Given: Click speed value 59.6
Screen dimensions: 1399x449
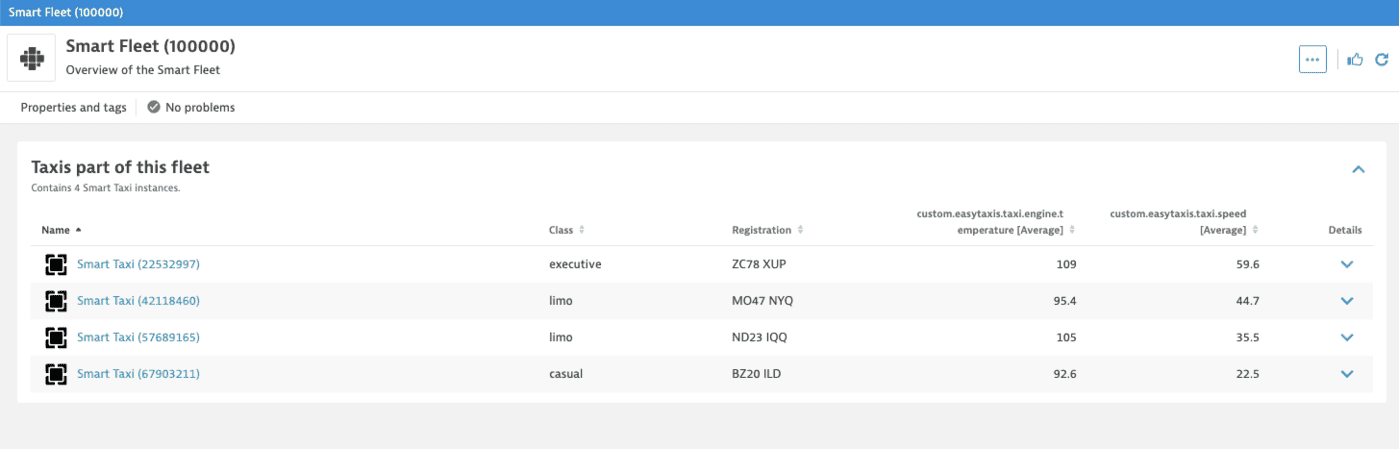Looking at the screenshot, I should click(x=1248, y=264).
